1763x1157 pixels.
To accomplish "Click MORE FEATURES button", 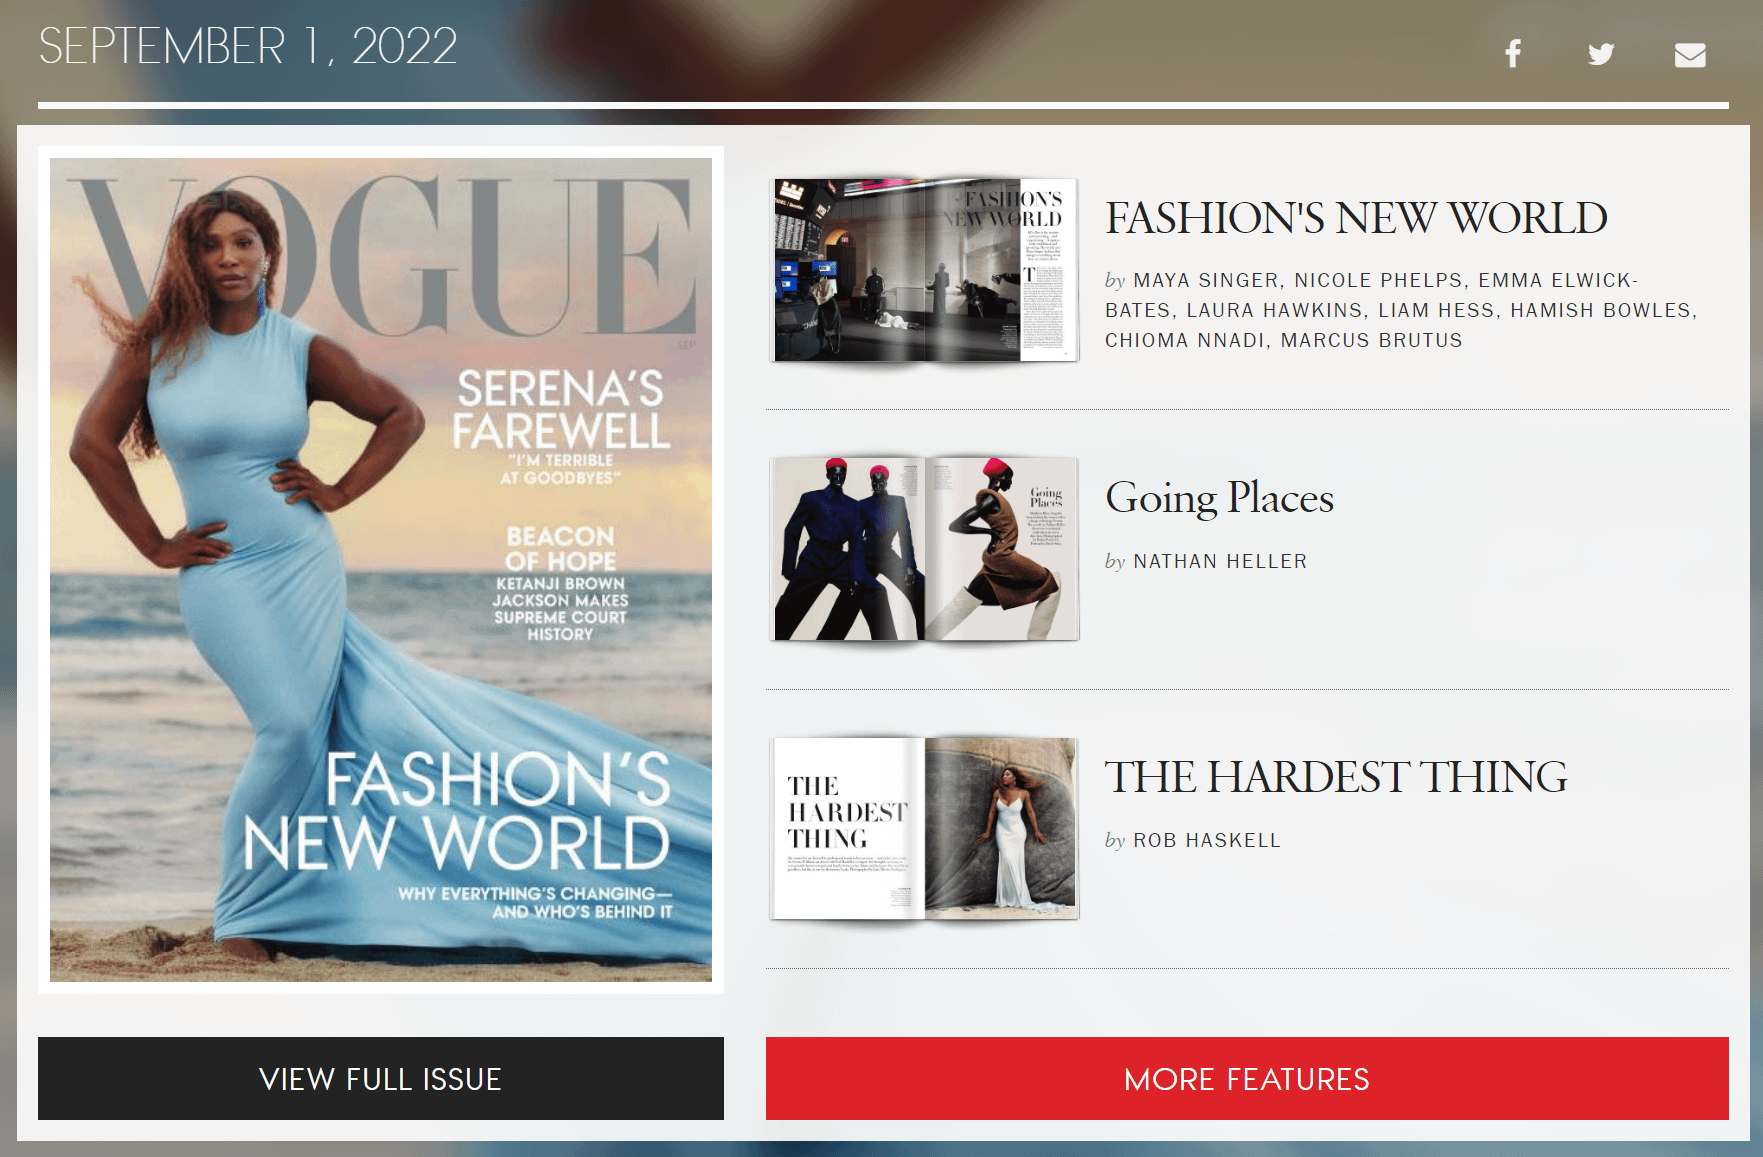I will pos(1247,1080).
